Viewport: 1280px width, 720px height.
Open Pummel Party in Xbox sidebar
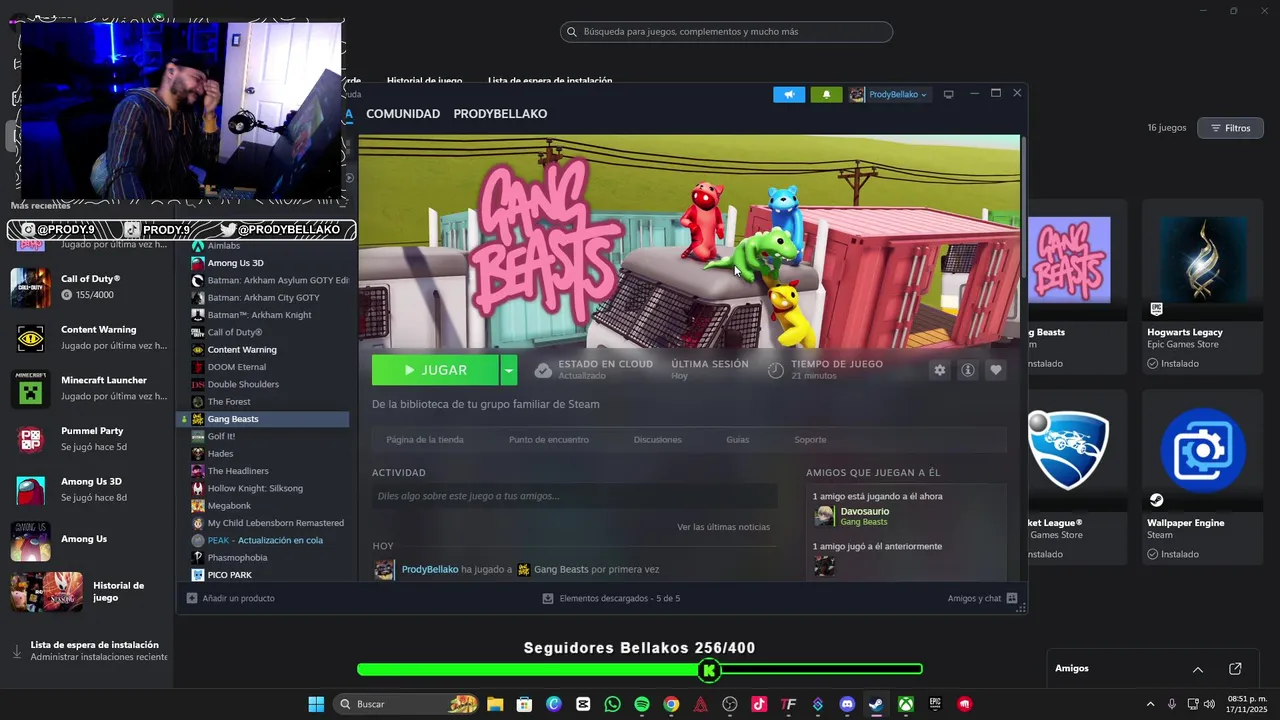[x=88, y=438]
